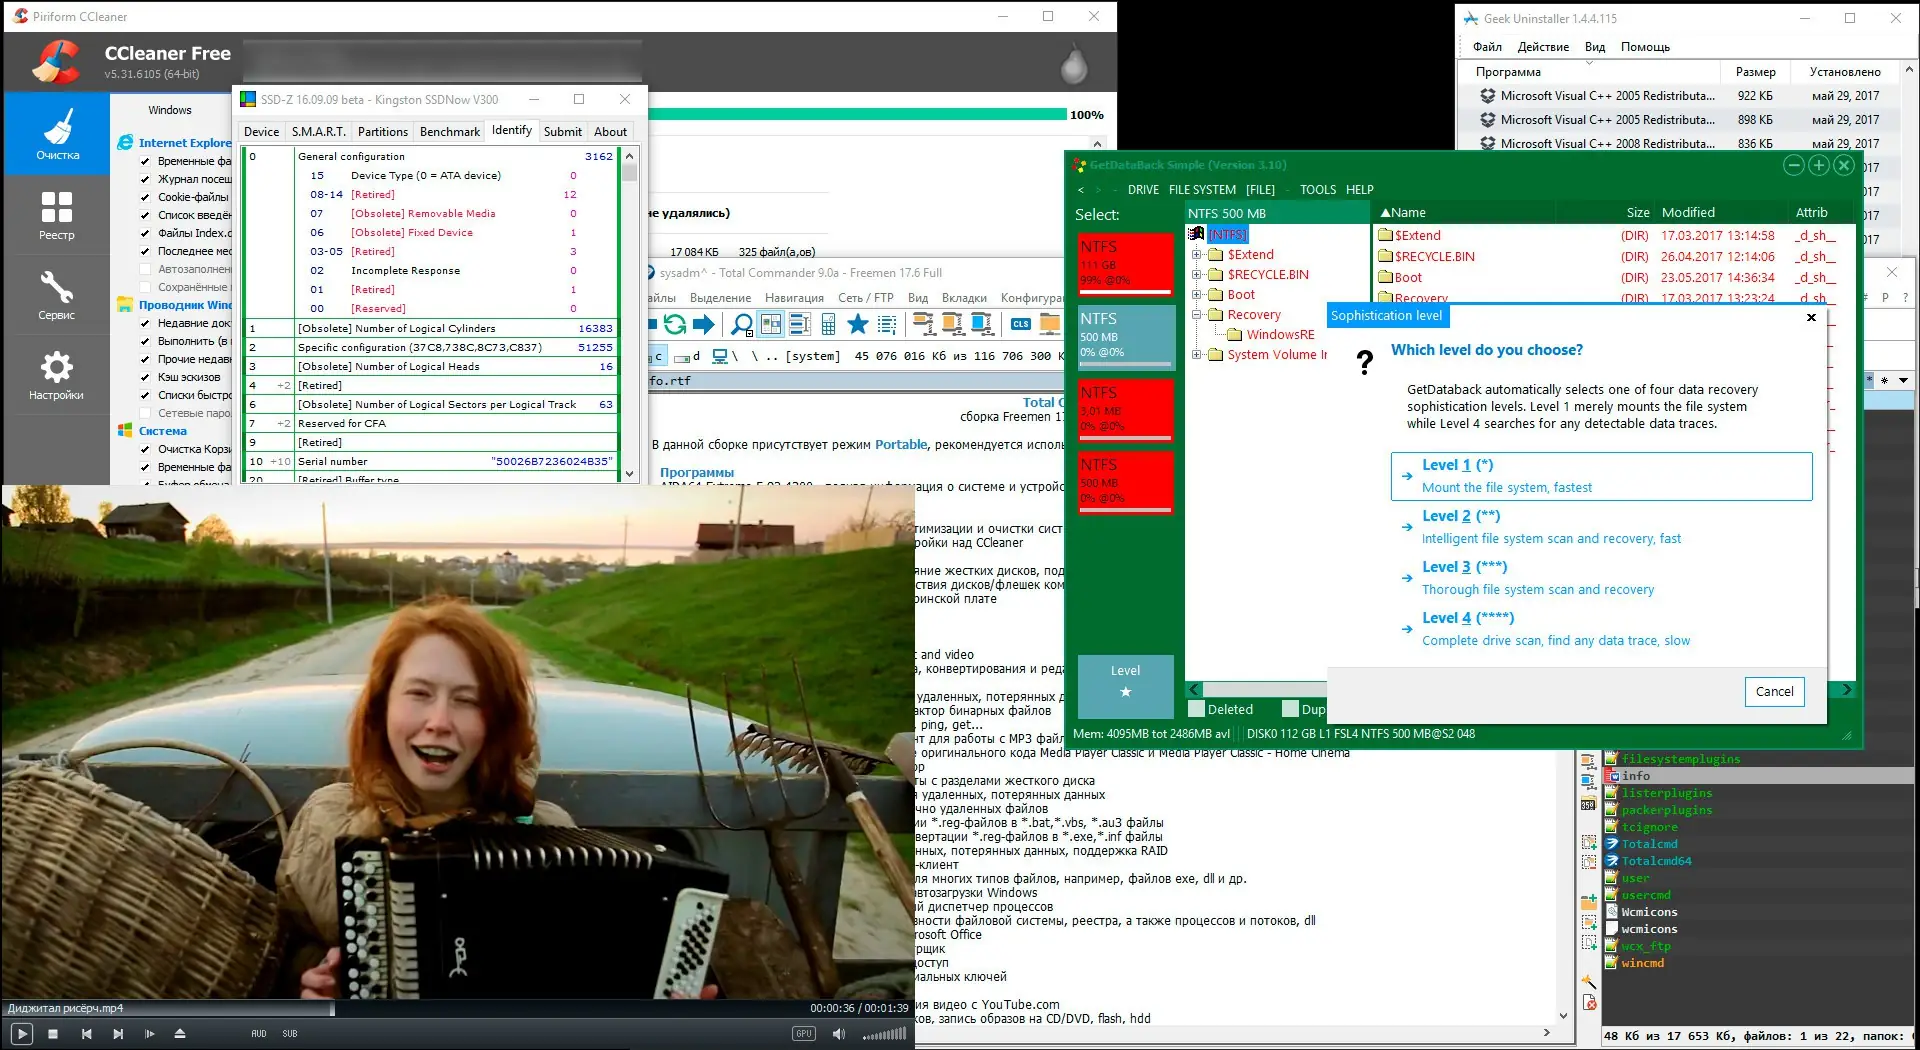1920x1050 pixels.
Task: Seek in the video progress bar
Action: [457, 1008]
